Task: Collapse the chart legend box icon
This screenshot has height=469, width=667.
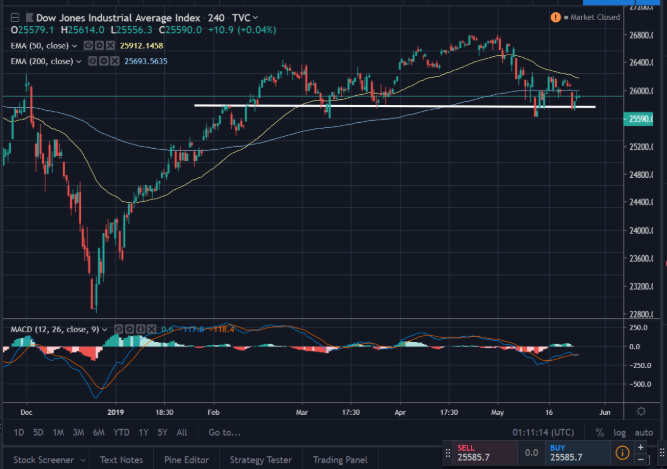Action: point(15,18)
